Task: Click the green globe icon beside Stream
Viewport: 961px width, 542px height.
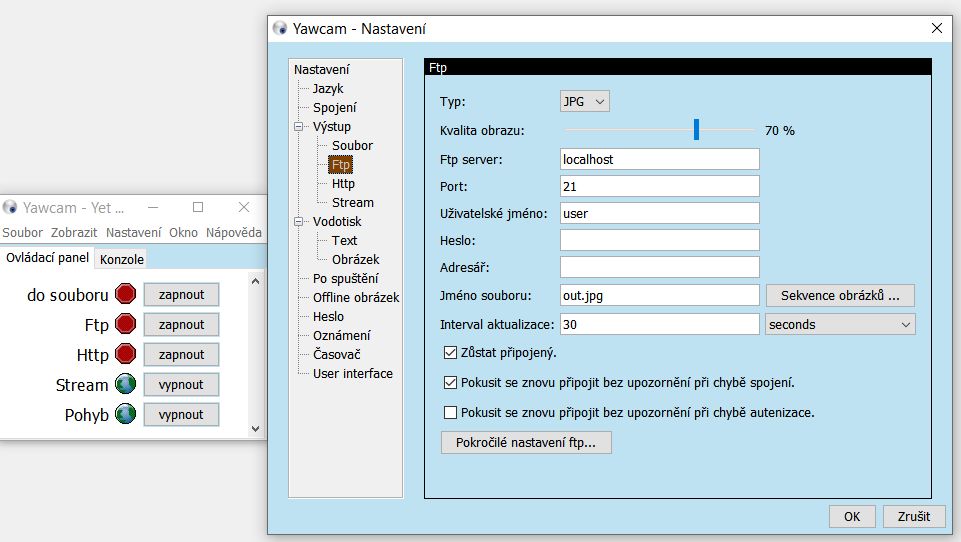Action: (x=125, y=384)
